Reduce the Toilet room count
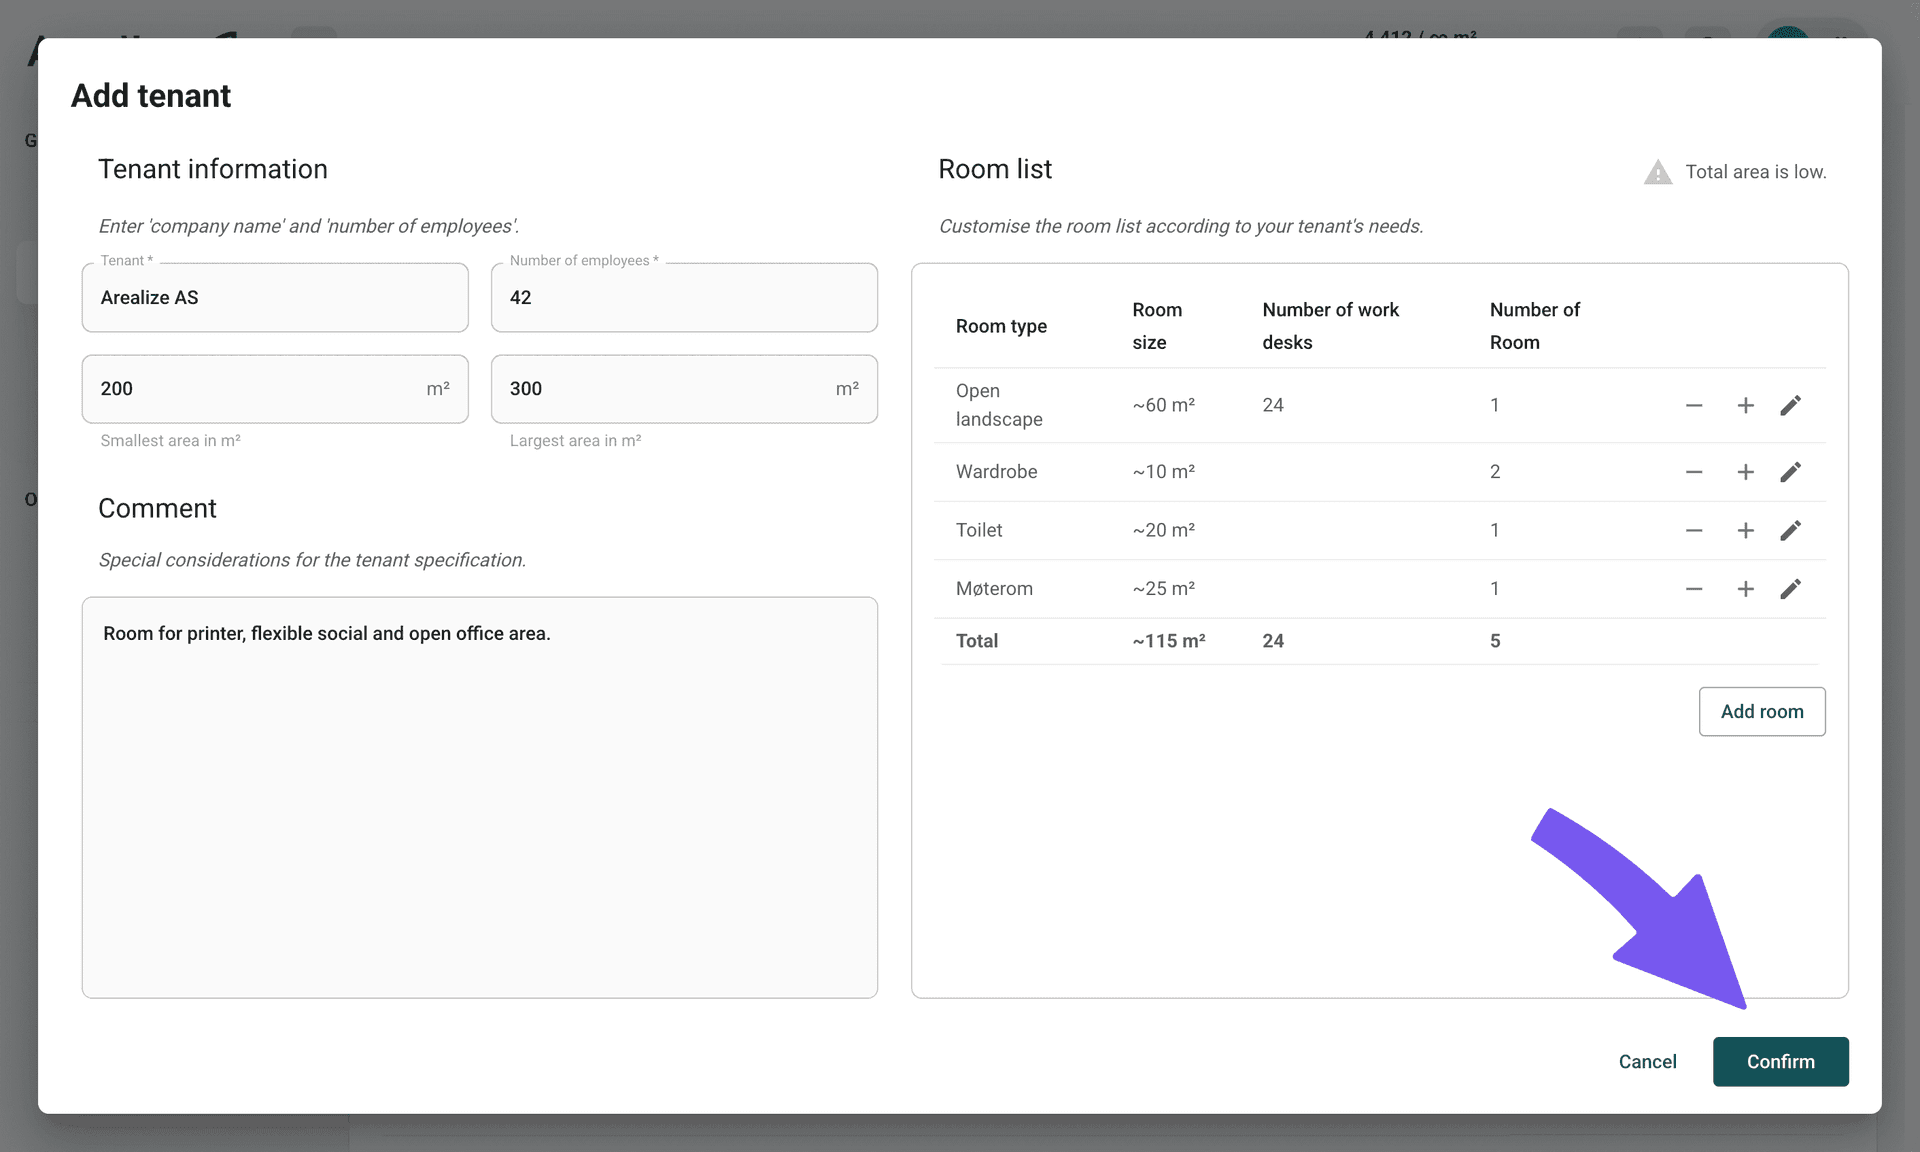This screenshot has width=1920, height=1152. [1694, 530]
